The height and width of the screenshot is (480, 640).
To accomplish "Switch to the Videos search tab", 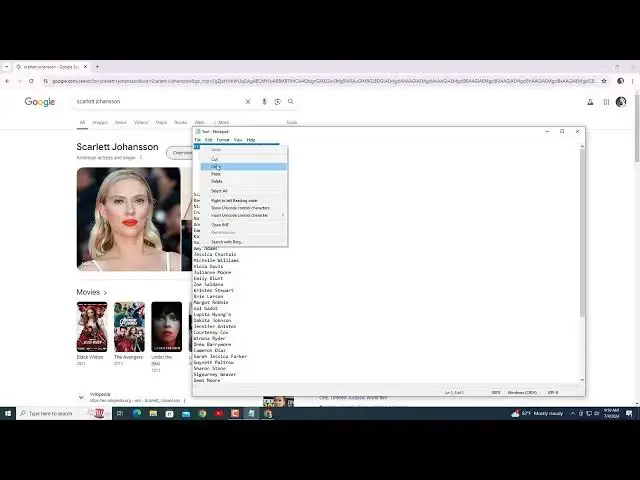I will [141, 122].
